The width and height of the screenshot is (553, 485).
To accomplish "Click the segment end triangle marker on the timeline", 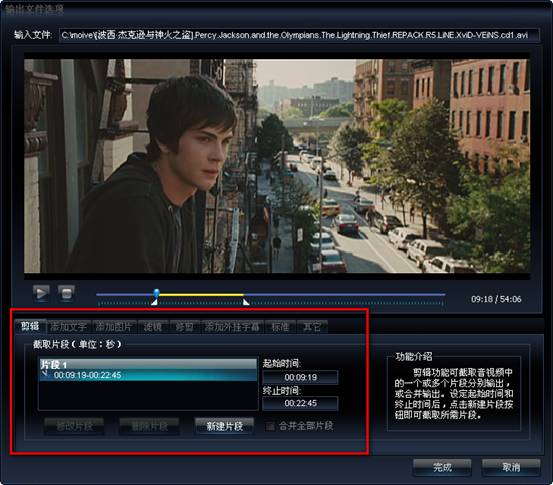I will tap(246, 302).
